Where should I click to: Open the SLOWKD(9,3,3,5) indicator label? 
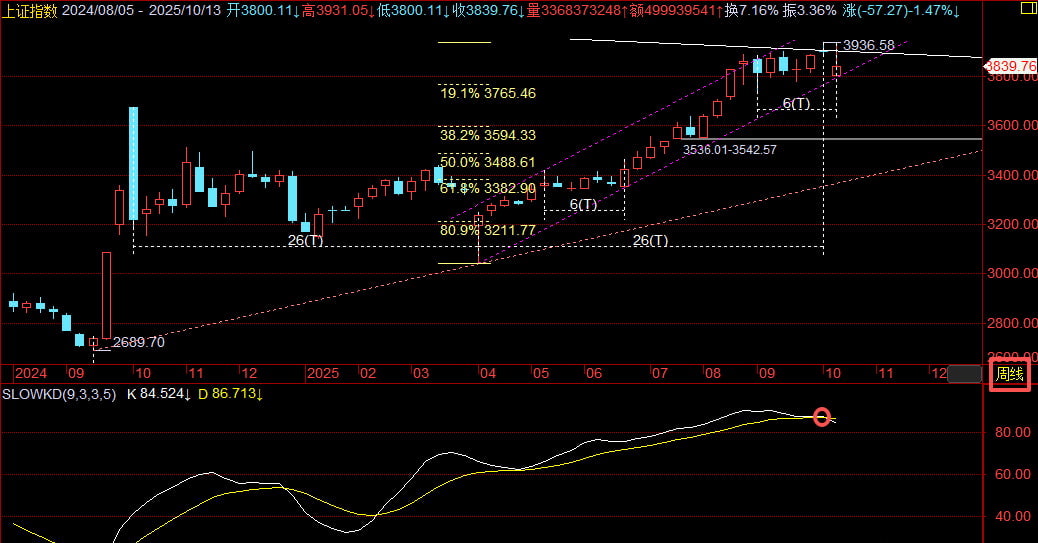[58, 394]
